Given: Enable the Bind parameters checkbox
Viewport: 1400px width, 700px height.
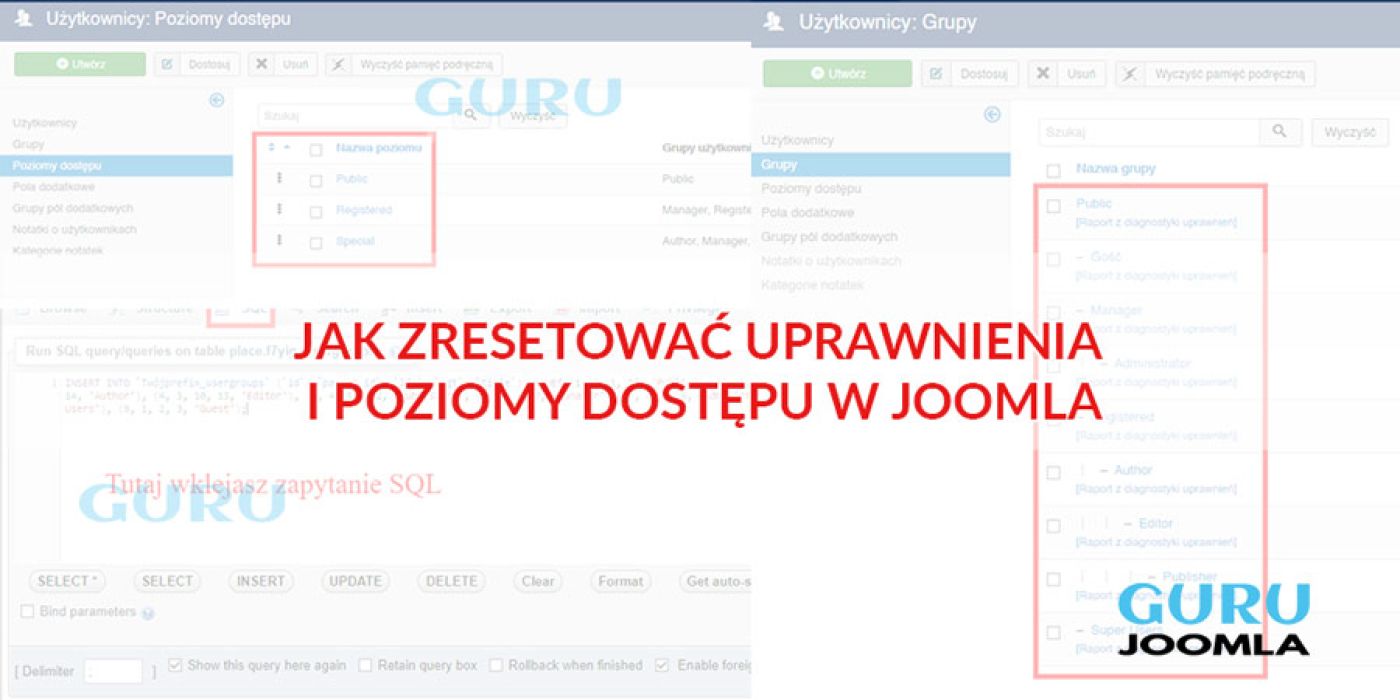Looking at the screenshot, I should pyautogui.click(x=27, y=612).
